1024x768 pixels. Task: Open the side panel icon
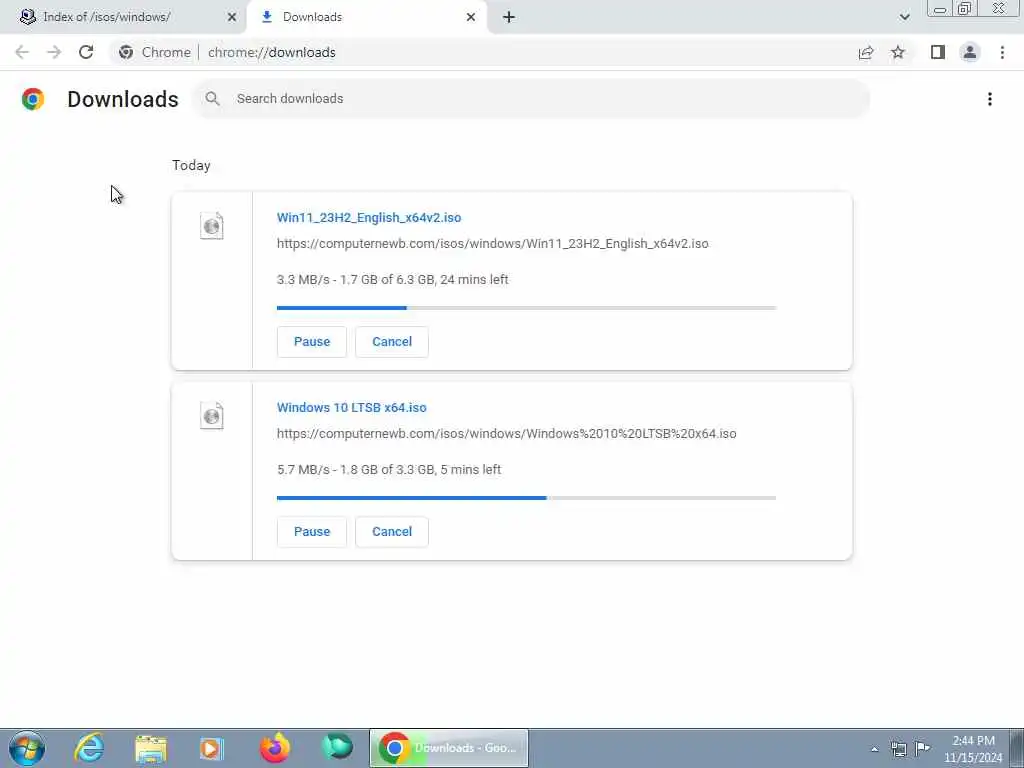(938, 52)
